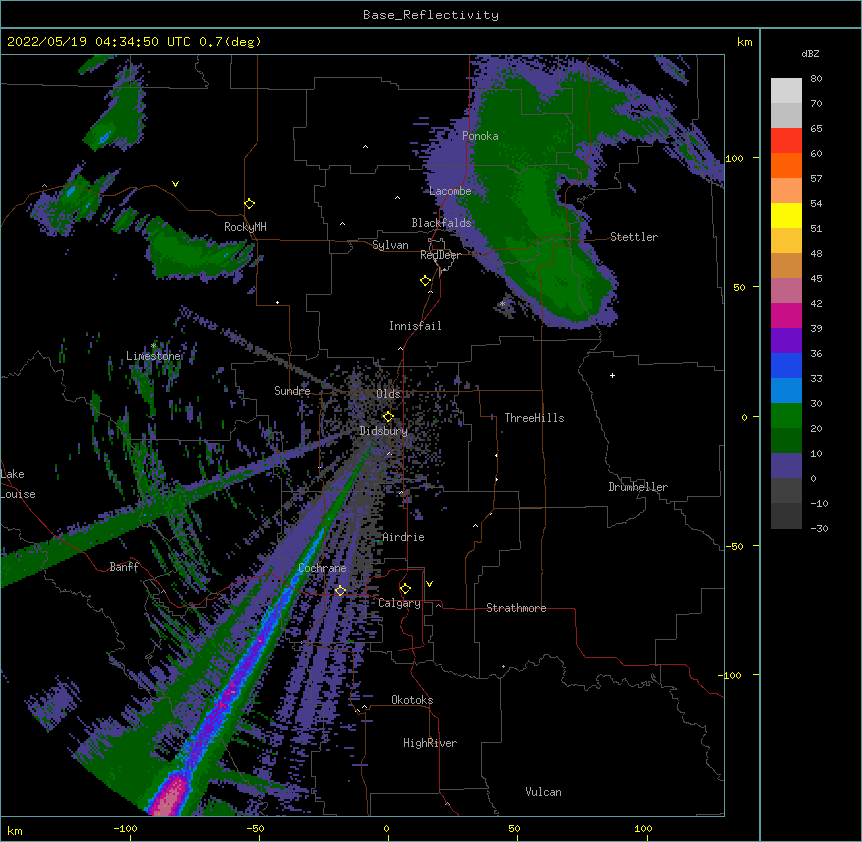Screen dimensions: 862x842
Task: Select the yellow diamond radar marker below Olds
Action: [x=388, y=417]
